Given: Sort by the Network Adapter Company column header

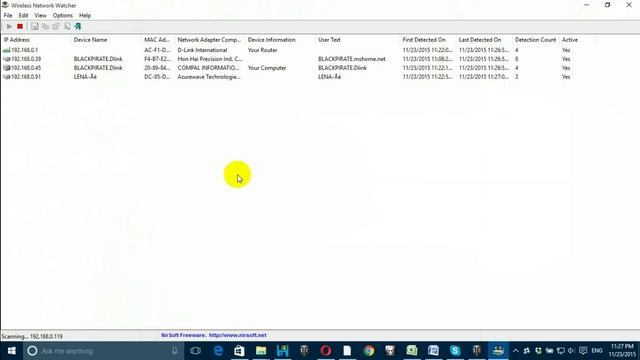Looking at the screenshot, I should point(210,40).
